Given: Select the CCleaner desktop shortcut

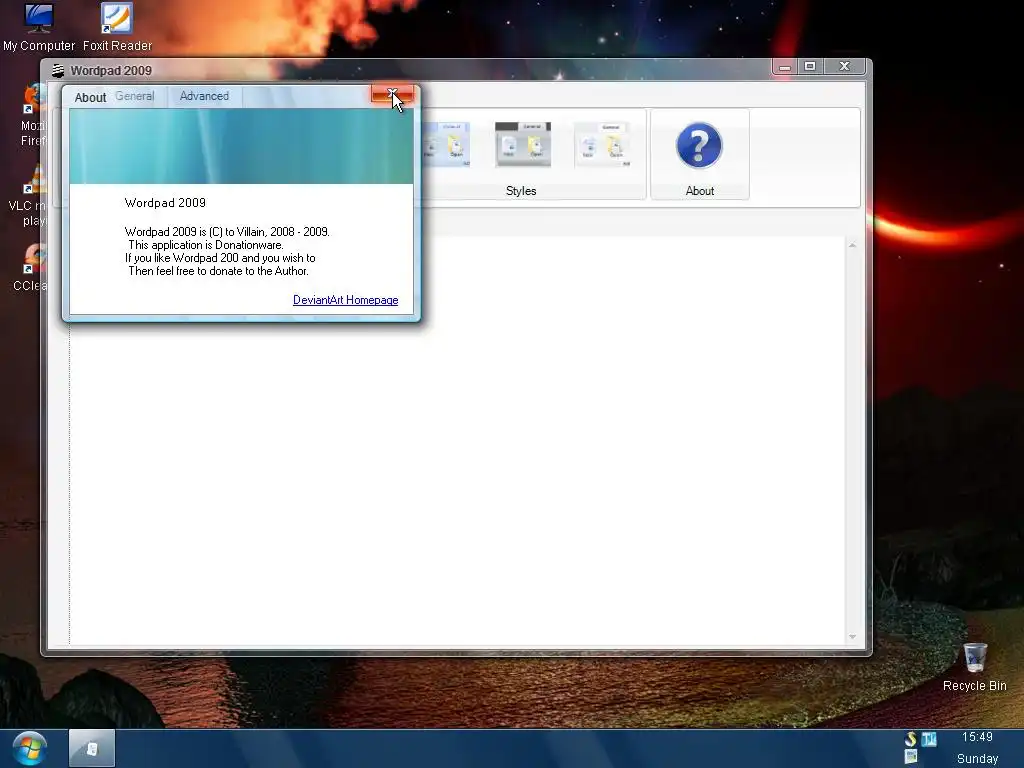Looking at the screenshot, I should click(x=31, y=268).
